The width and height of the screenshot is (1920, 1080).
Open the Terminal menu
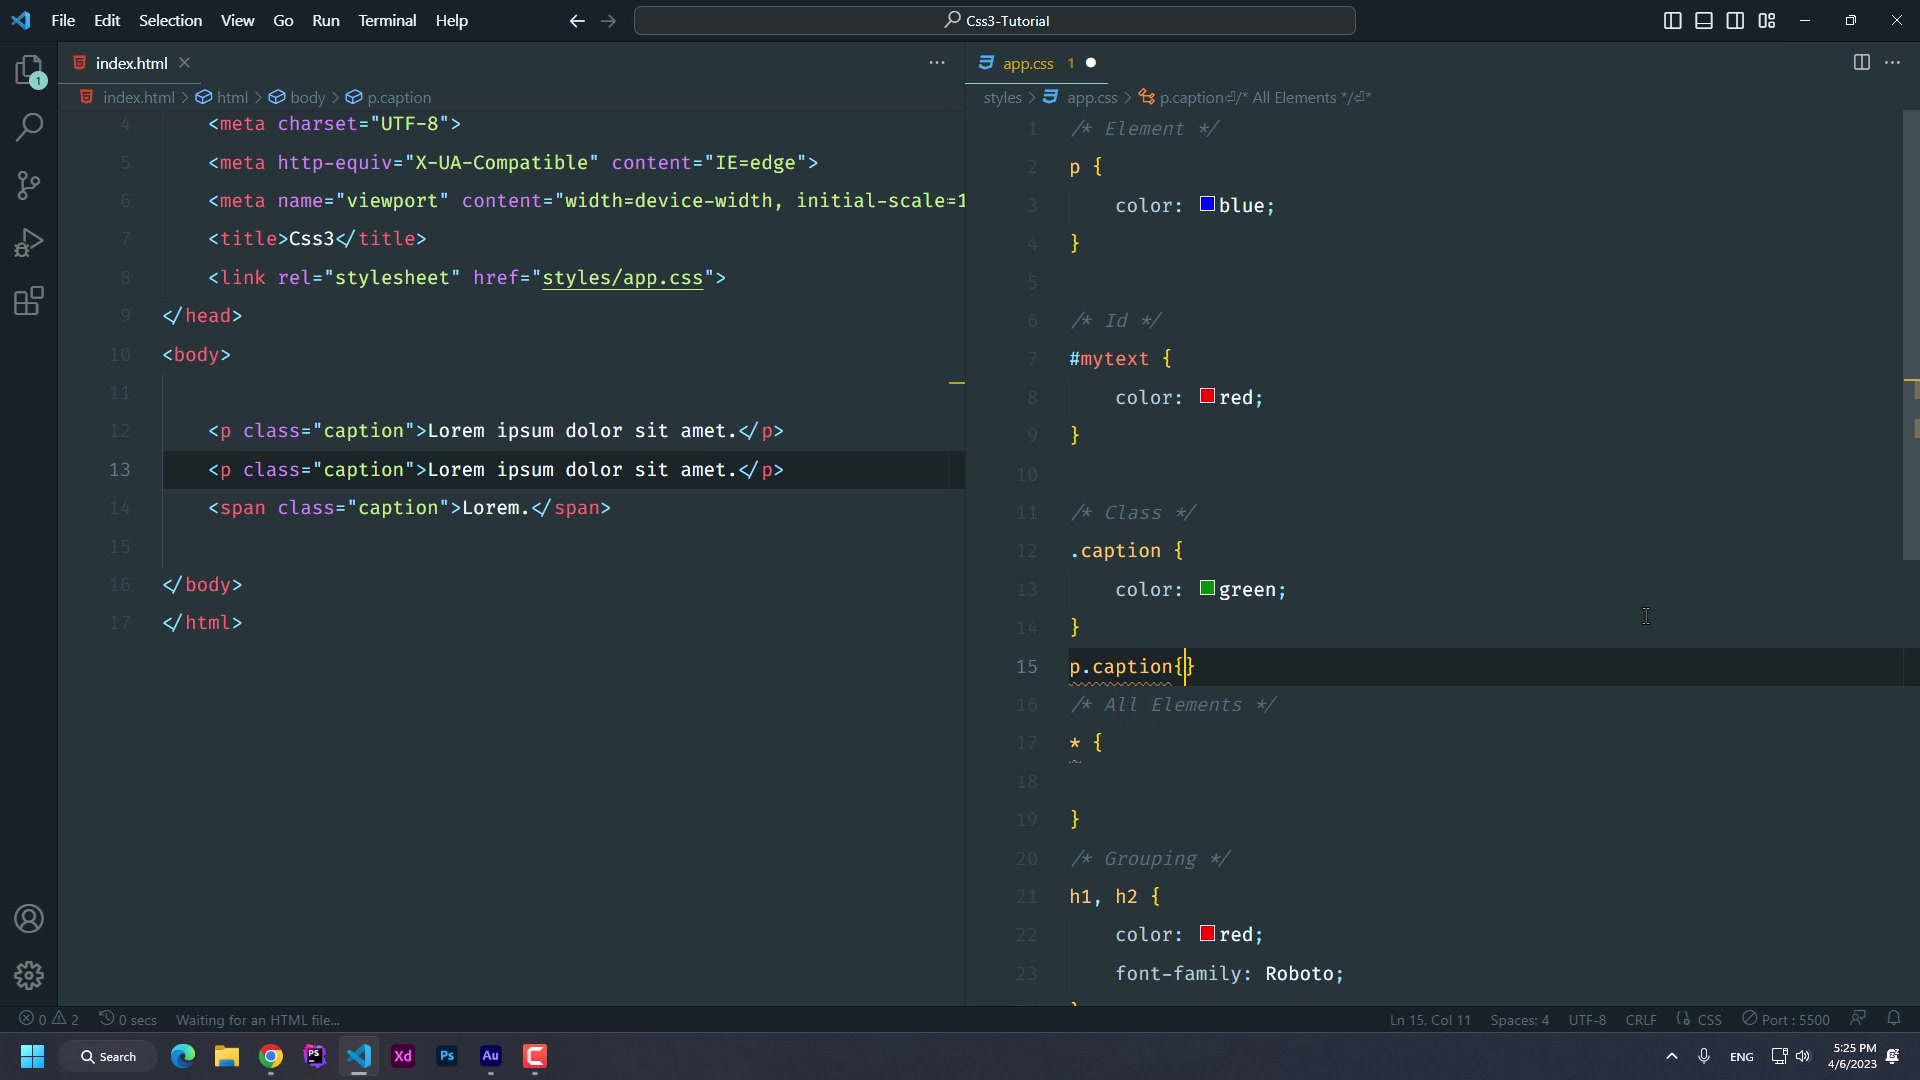[x=387, y=20]
